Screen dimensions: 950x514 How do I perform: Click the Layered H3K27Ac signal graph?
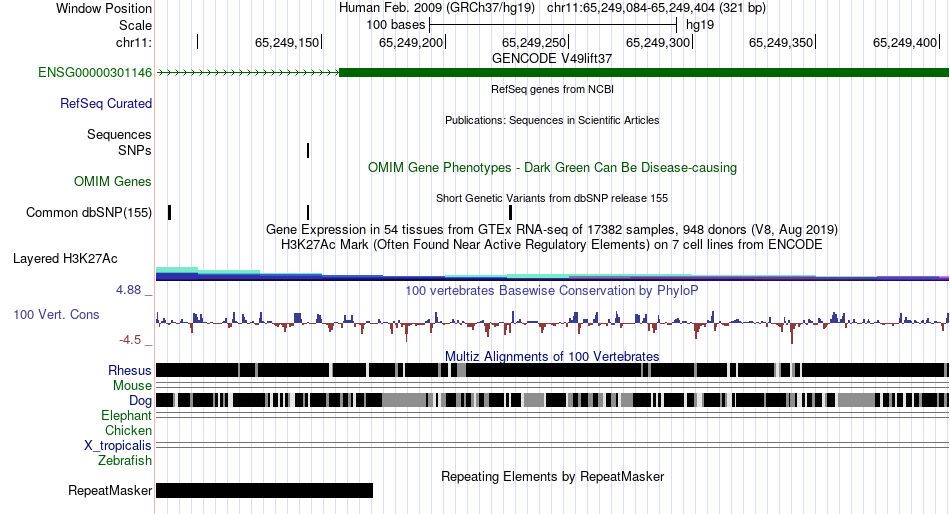tap(552, 274)
